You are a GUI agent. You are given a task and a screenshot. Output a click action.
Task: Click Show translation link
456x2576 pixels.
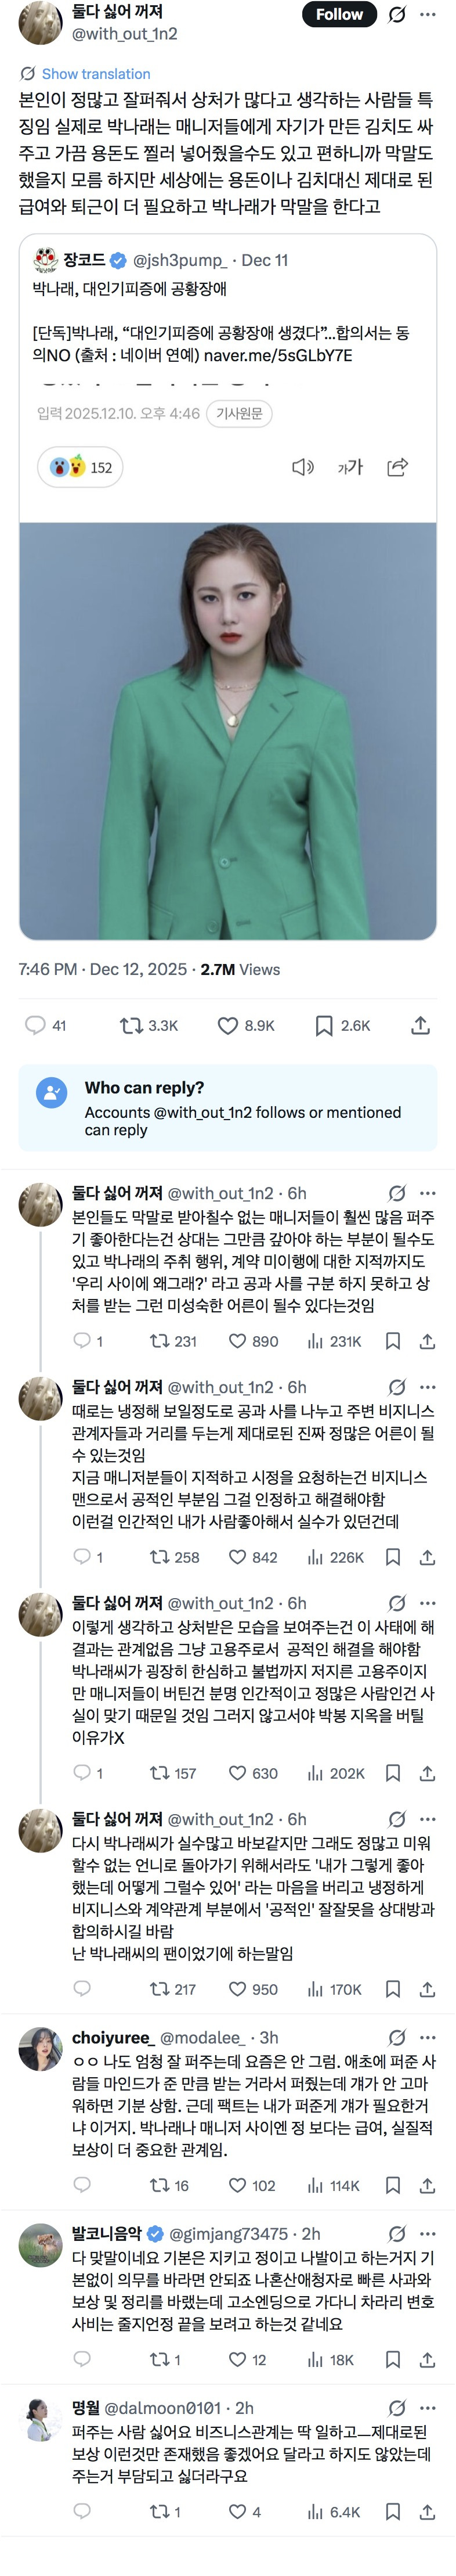click(95, 74)
